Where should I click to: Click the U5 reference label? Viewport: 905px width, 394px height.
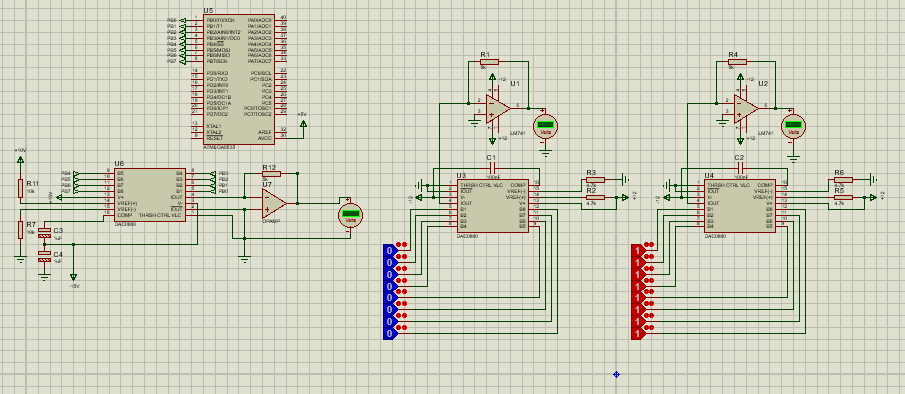tap(208, 11)
